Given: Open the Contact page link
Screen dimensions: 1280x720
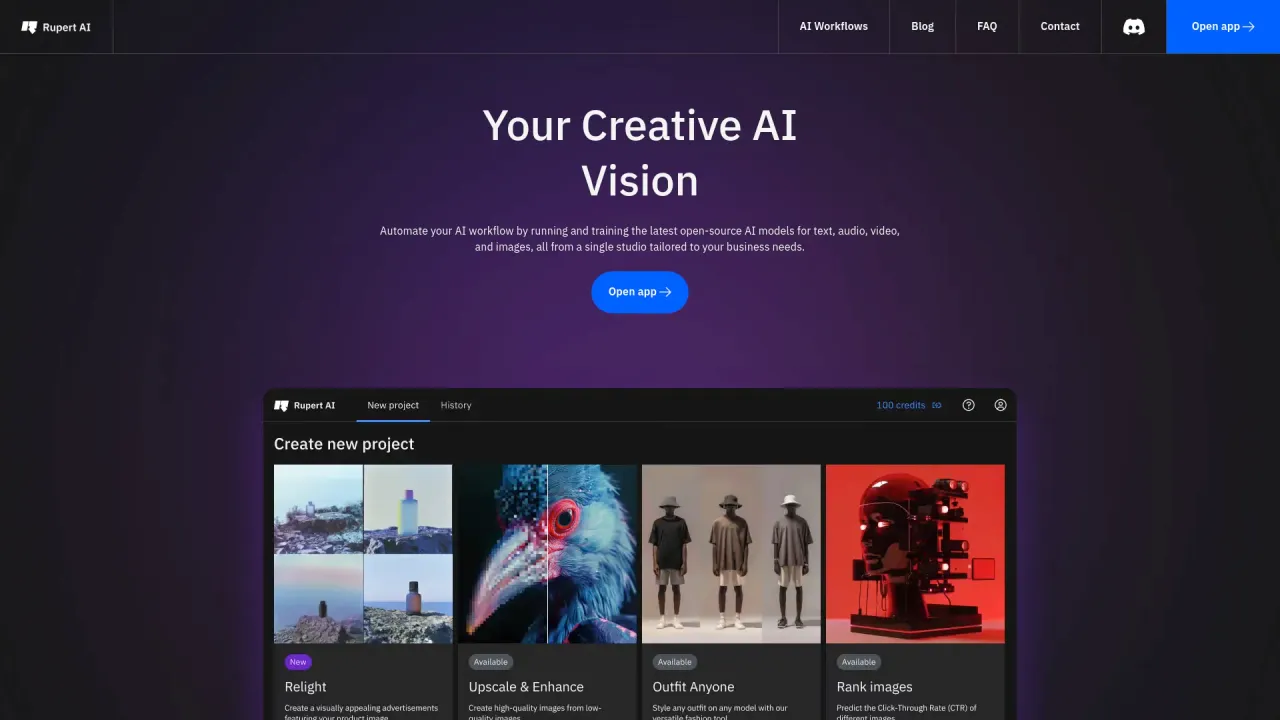Looking at the screenshot, I should (x=1060, y=26).
